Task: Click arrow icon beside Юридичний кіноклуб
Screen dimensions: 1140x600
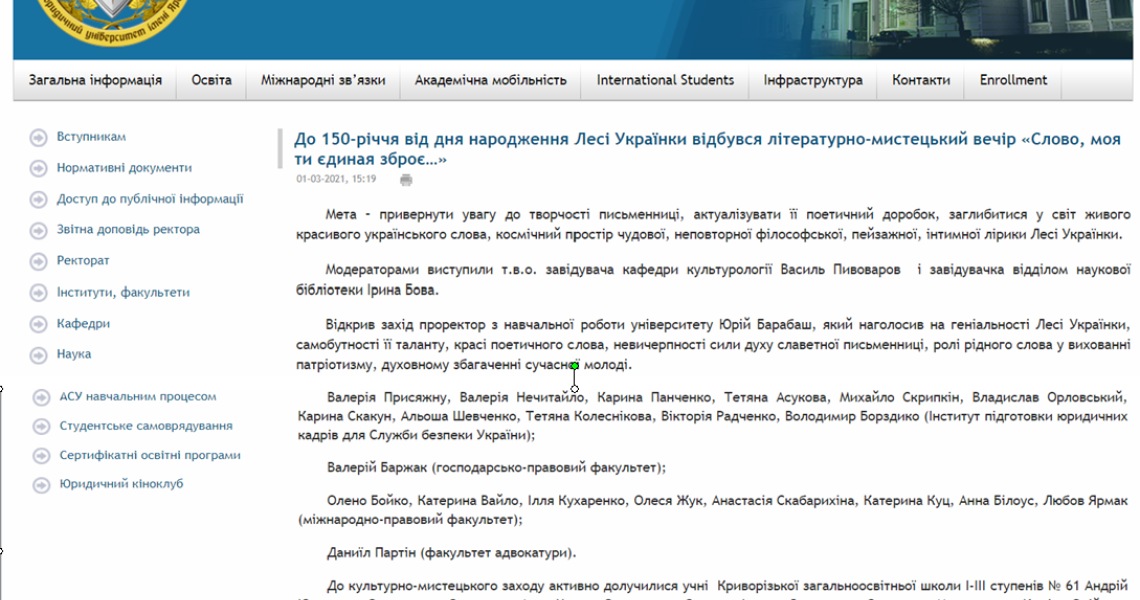Action: (x=41, y=485)
